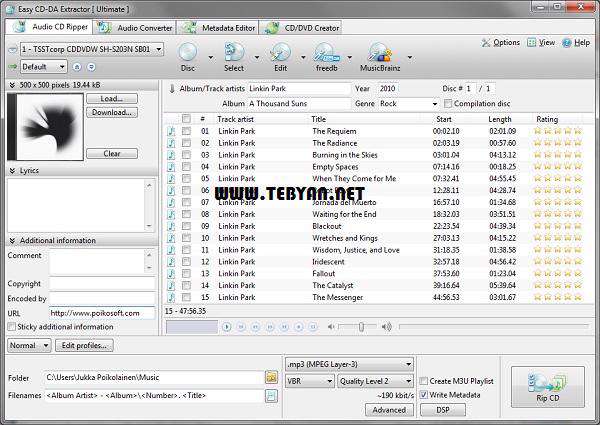Click the album cover thumbnail
Screen dimensions: 600x425
[x=46, y=127]
